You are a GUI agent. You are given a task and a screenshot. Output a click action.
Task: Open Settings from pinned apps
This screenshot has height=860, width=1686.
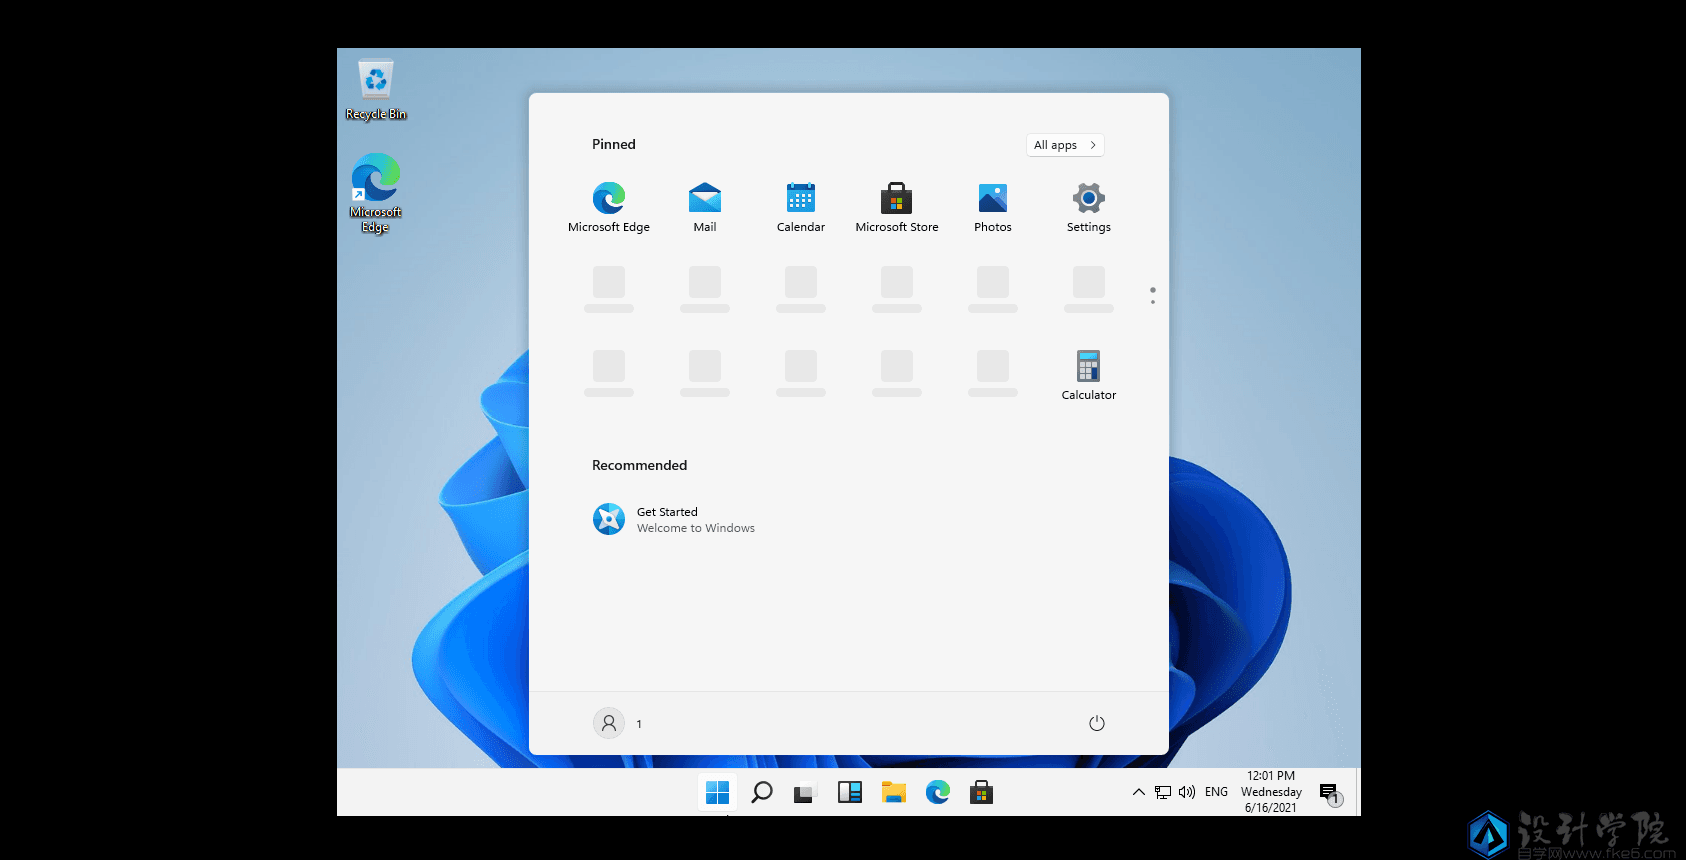(1089, 207)
